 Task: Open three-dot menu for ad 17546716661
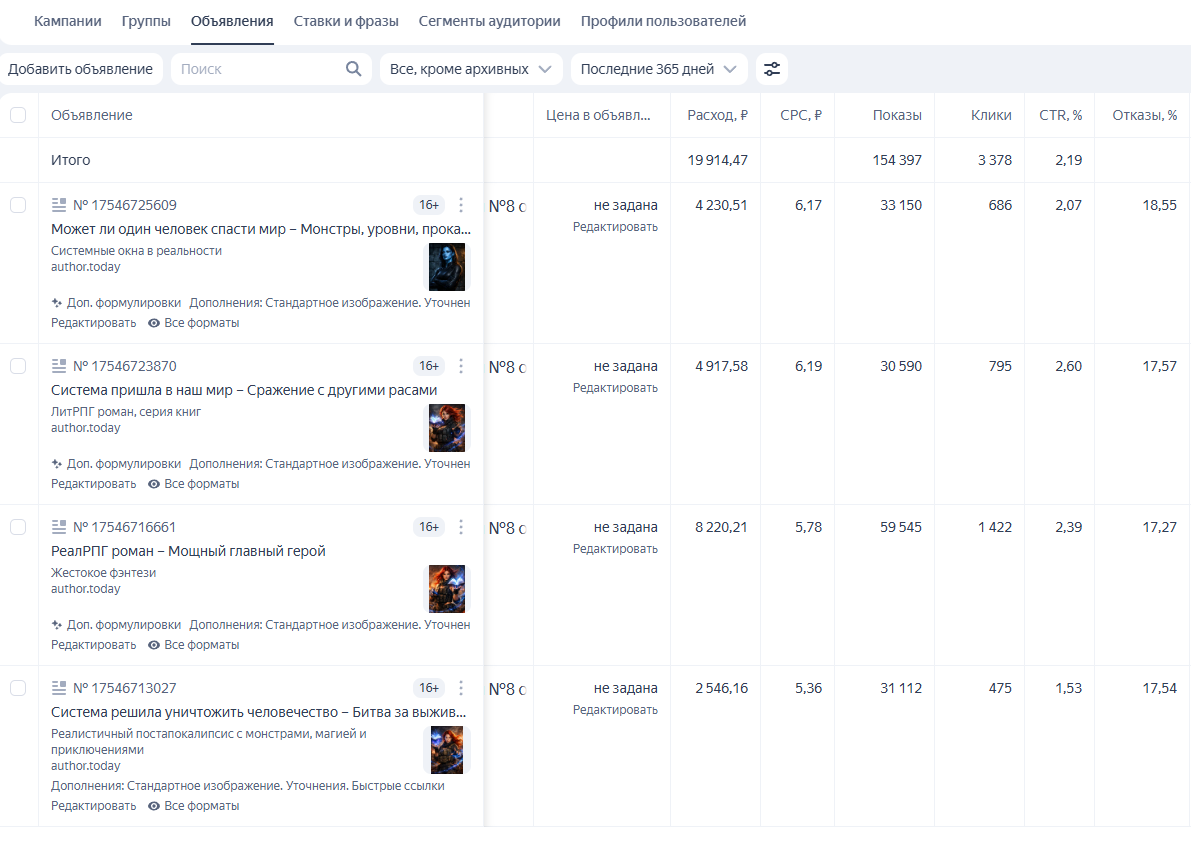pyautogui.click(x=461, y=527)
